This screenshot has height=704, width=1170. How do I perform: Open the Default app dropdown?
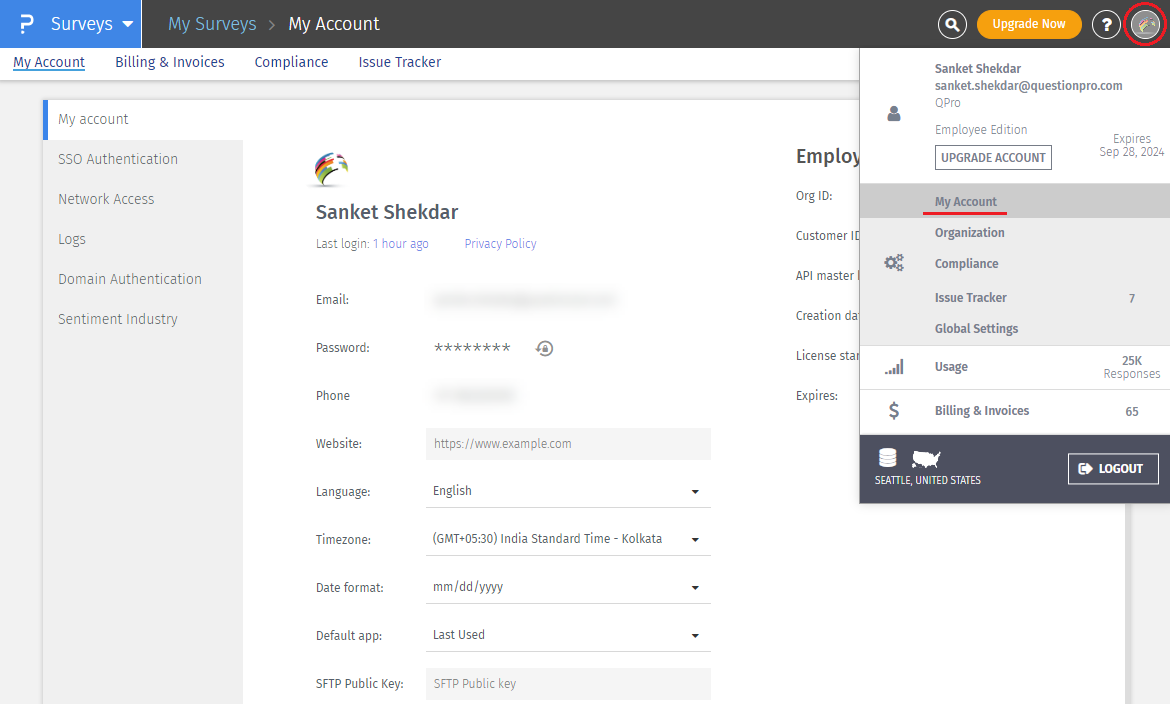coord(568,635)
